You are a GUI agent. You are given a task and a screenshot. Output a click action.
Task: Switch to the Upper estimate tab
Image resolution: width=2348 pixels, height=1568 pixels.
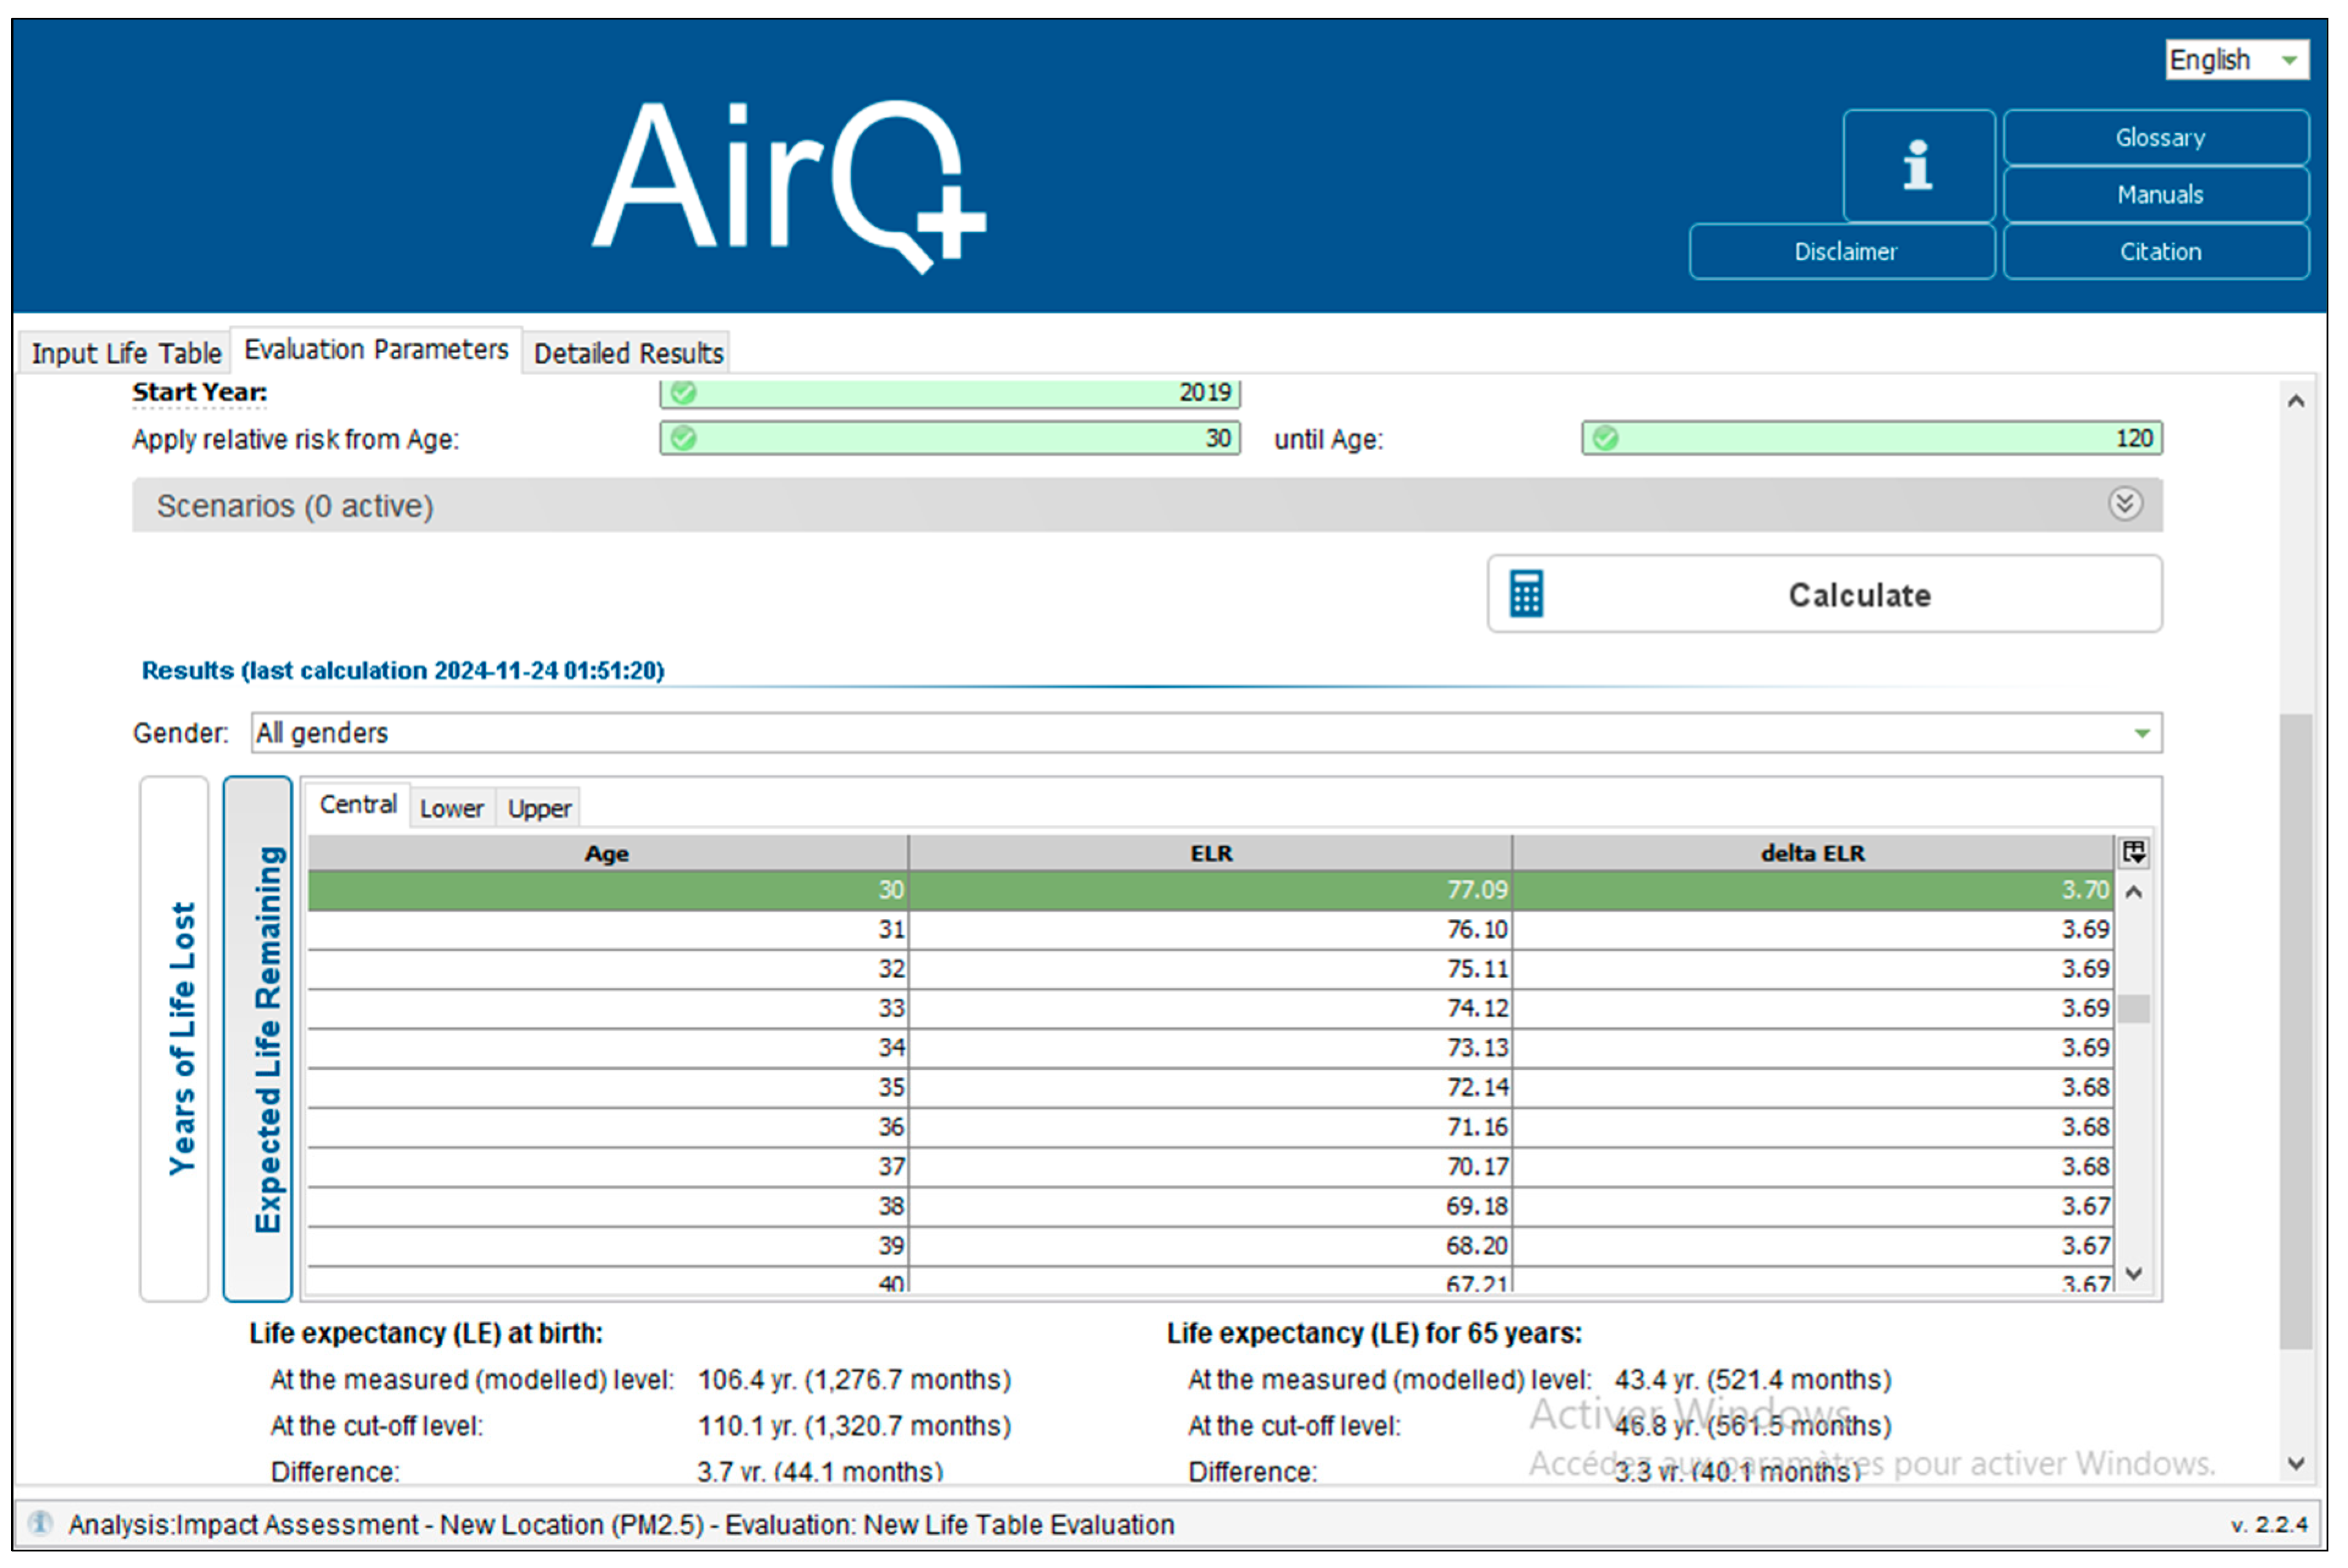(539, 808)
